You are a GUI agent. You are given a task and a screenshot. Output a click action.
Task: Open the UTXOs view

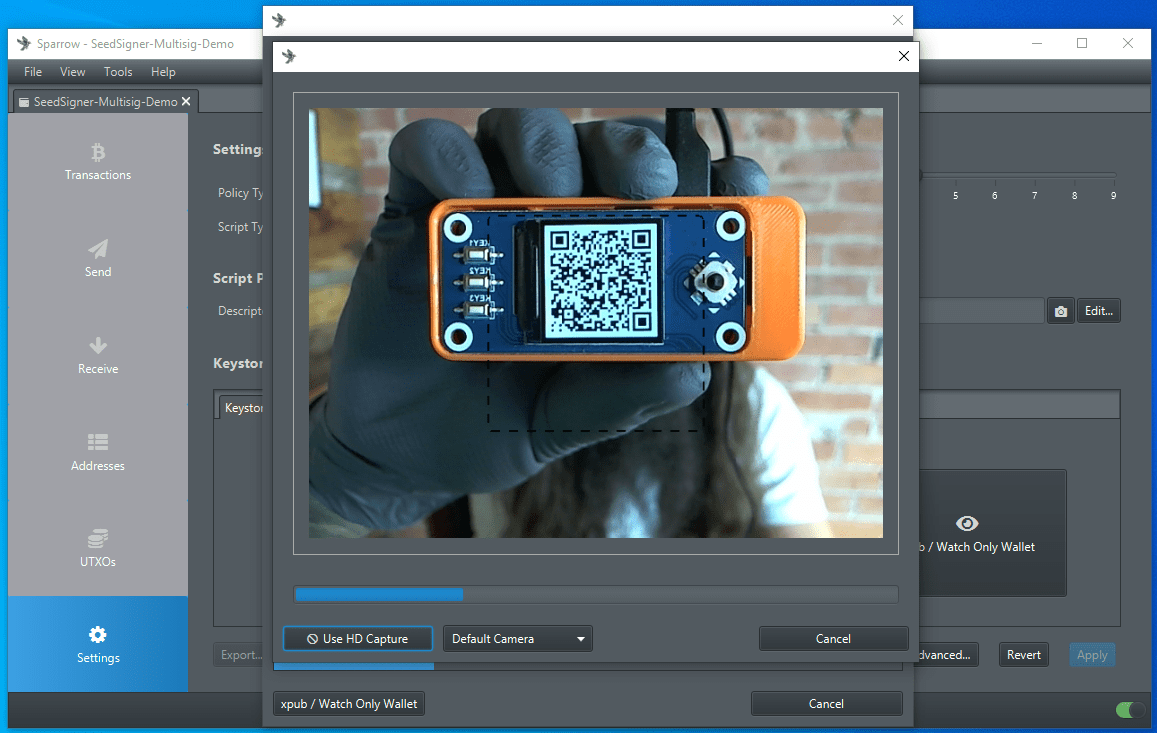click(x=98, y=549)
